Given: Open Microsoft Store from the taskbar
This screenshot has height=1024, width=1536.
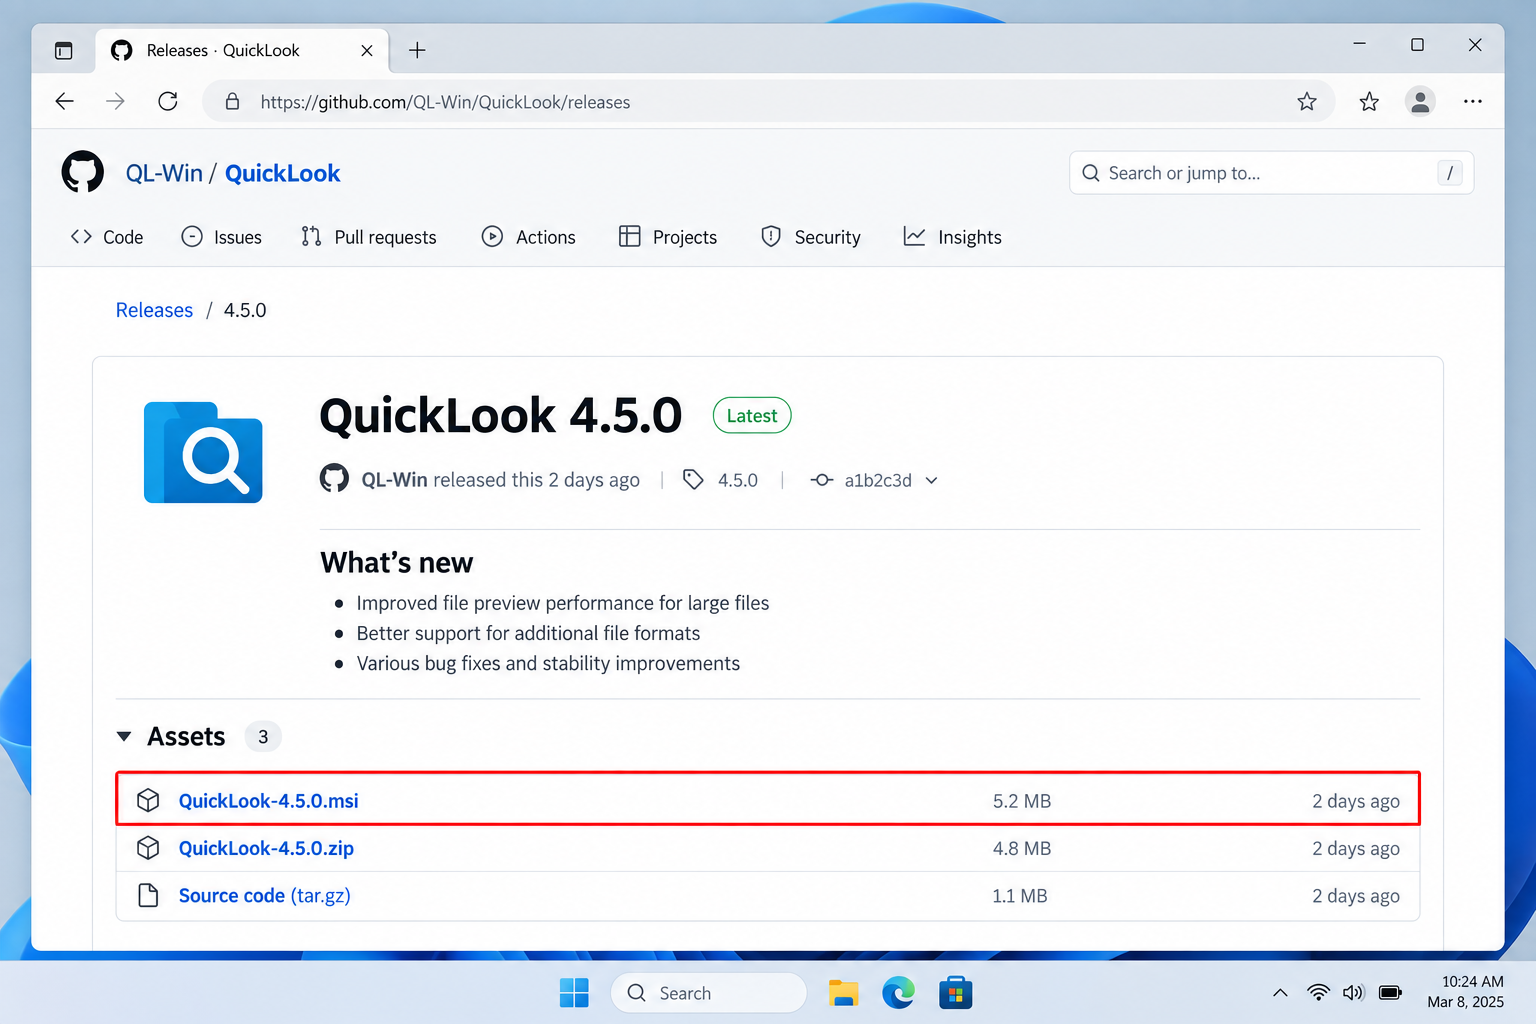Looking at the screenshot, I should (x=956, y=993).
